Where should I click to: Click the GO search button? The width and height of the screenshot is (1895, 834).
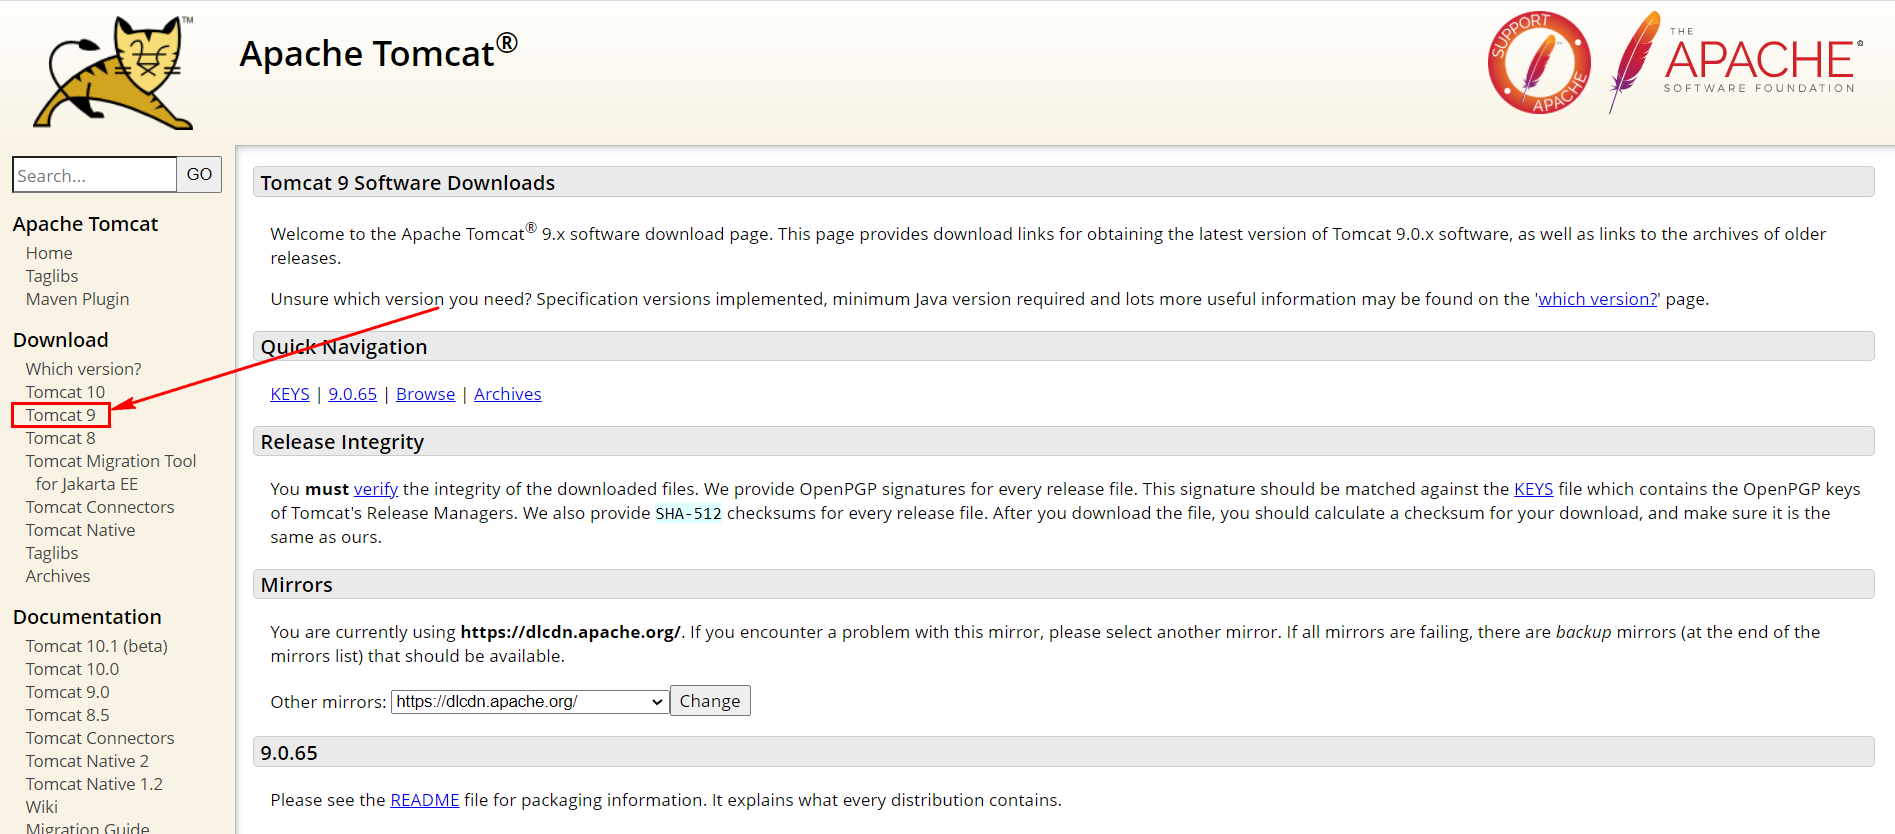[199, 175]
